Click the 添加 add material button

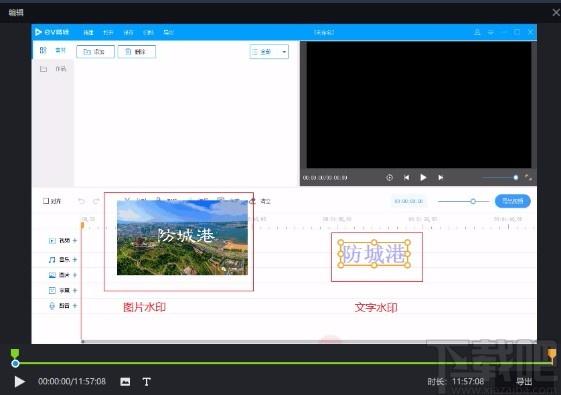click(96, 52)
